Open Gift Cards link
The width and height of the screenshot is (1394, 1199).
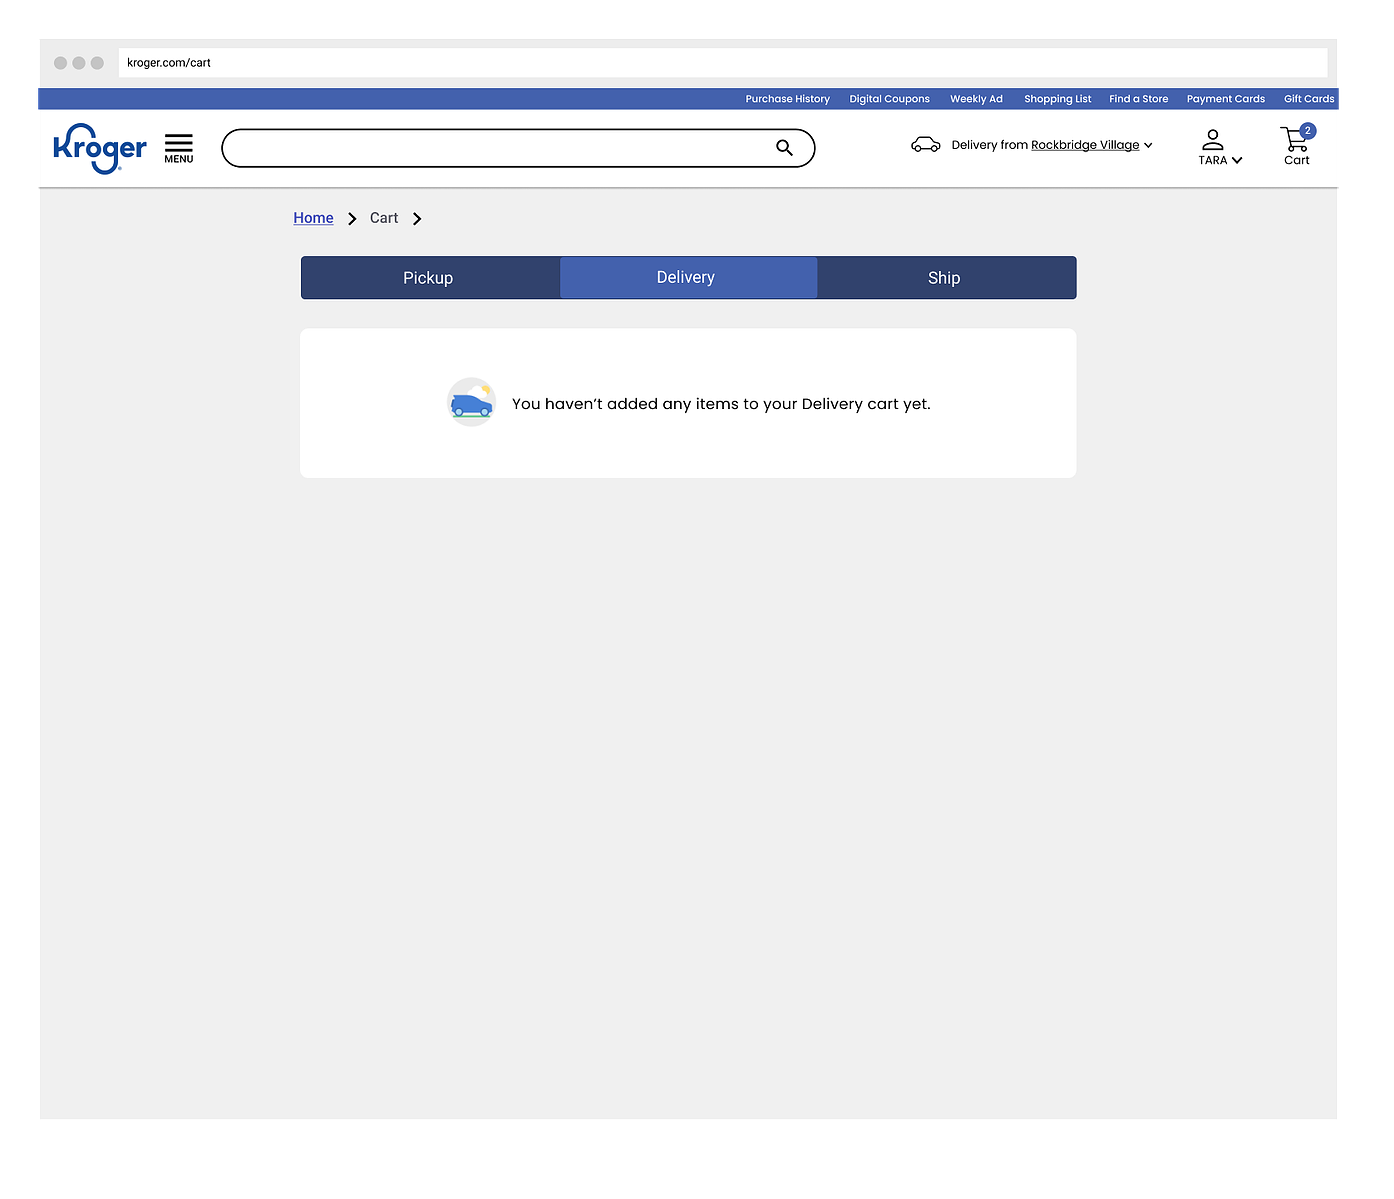1309,99
